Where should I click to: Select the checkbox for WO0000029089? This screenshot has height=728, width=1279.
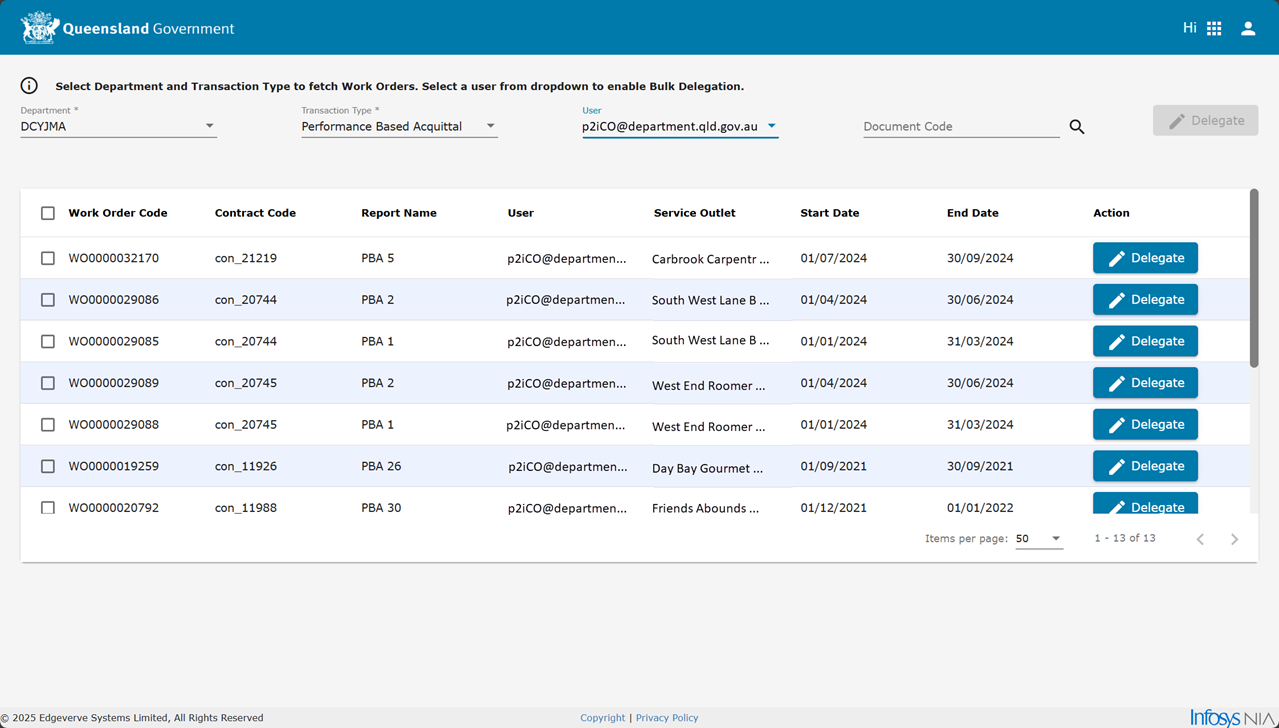(48, 383)
